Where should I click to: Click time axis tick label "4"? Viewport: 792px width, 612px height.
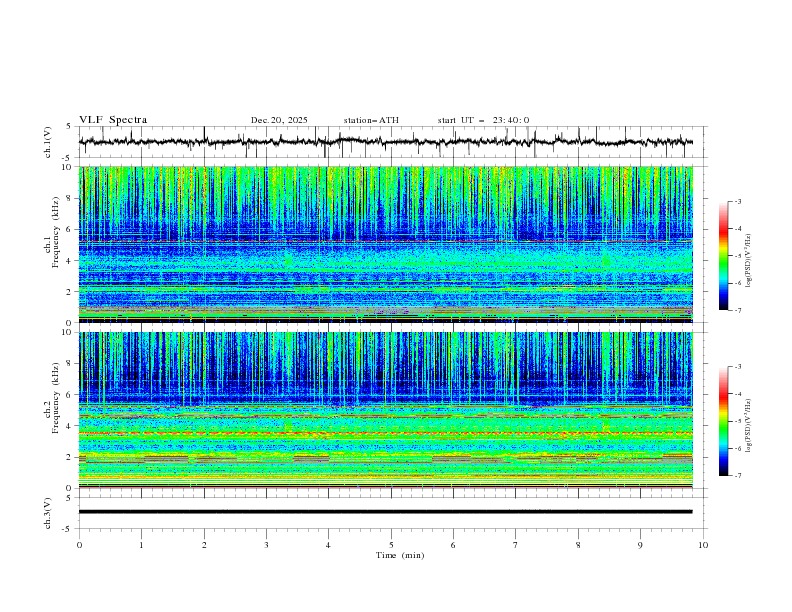328,545
